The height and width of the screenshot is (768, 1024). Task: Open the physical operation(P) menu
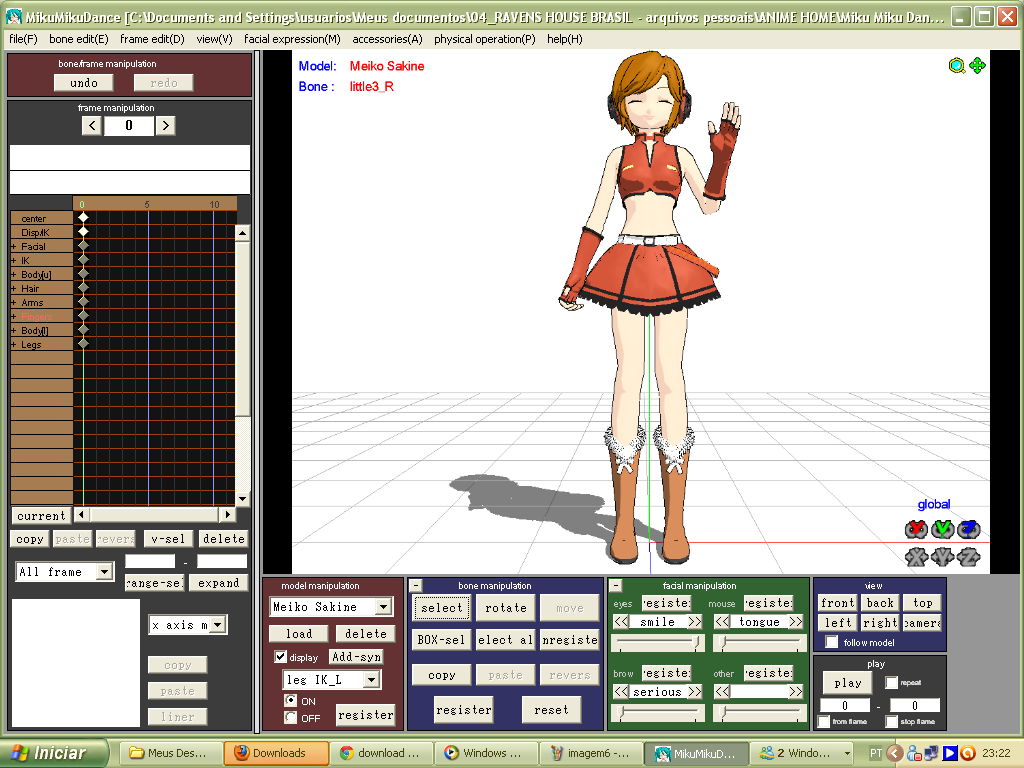(x=485, y=39)
